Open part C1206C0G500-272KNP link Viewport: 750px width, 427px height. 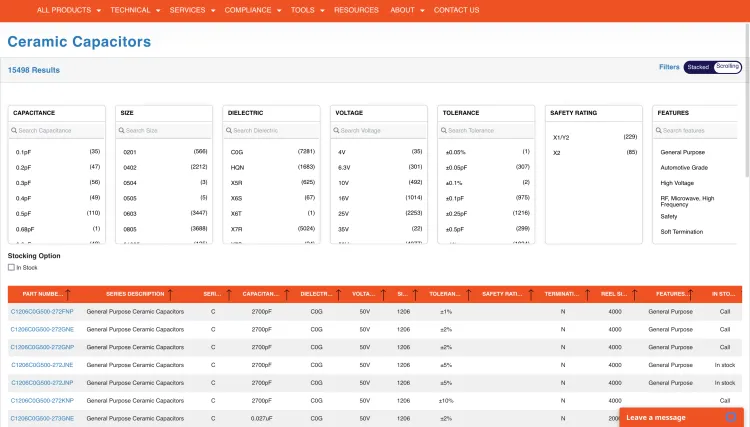click(42, 401)
